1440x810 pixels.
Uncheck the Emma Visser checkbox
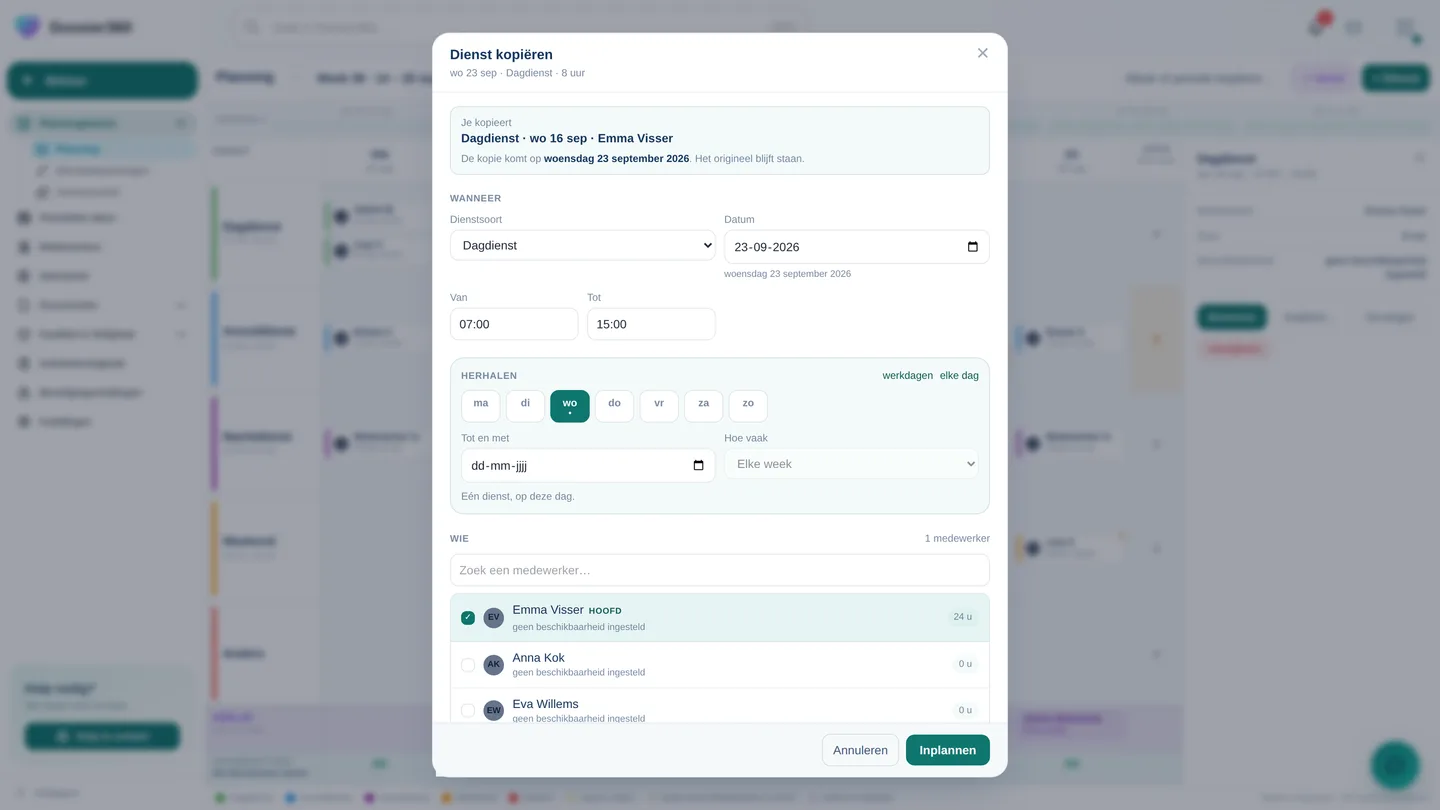click(468, 618)
